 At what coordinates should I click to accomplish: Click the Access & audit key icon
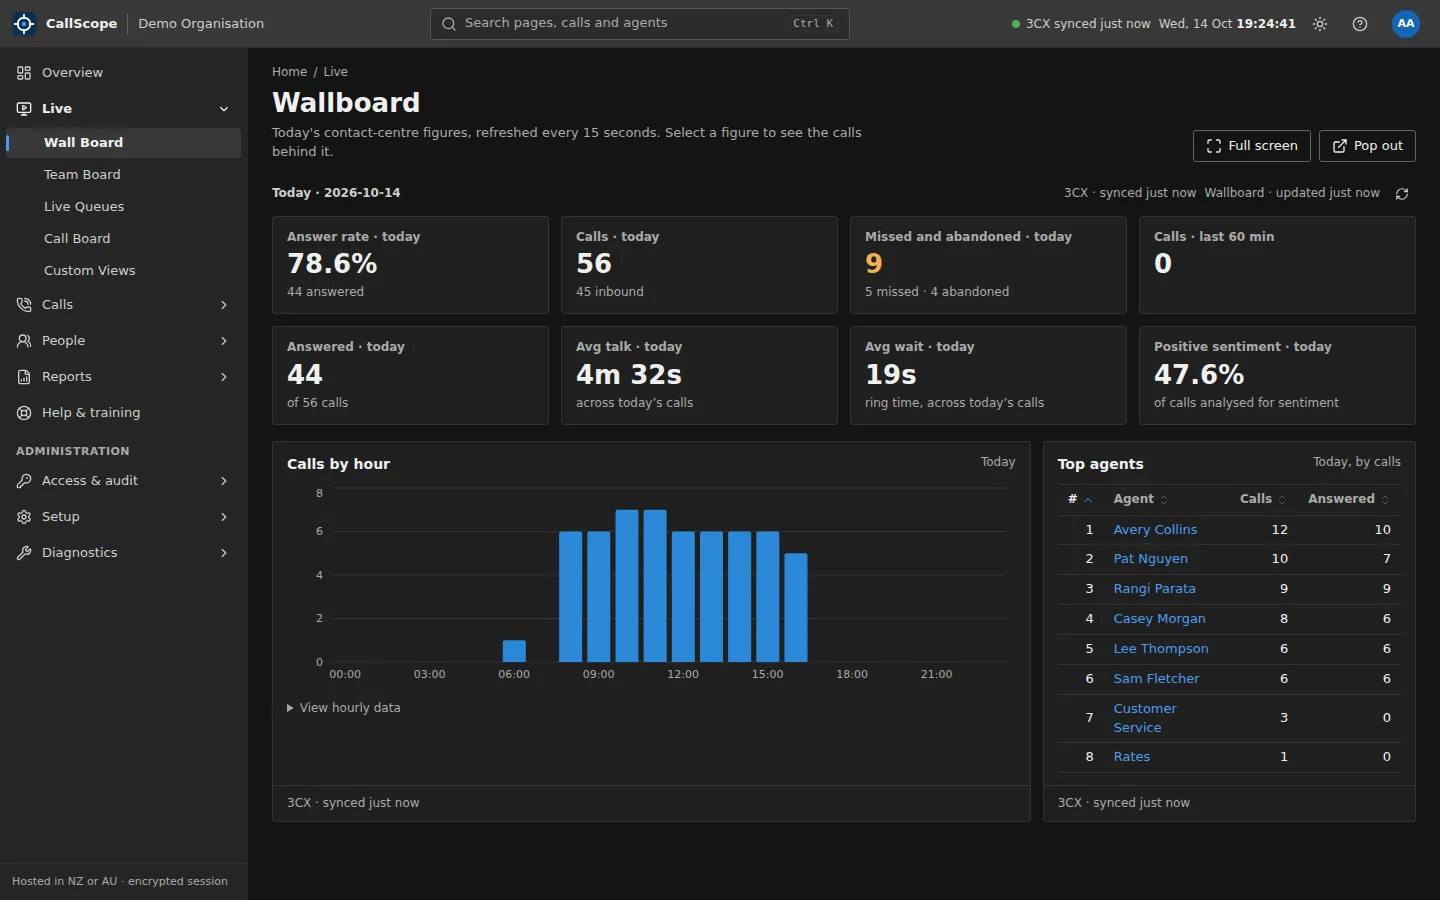[x=24, y=481]
